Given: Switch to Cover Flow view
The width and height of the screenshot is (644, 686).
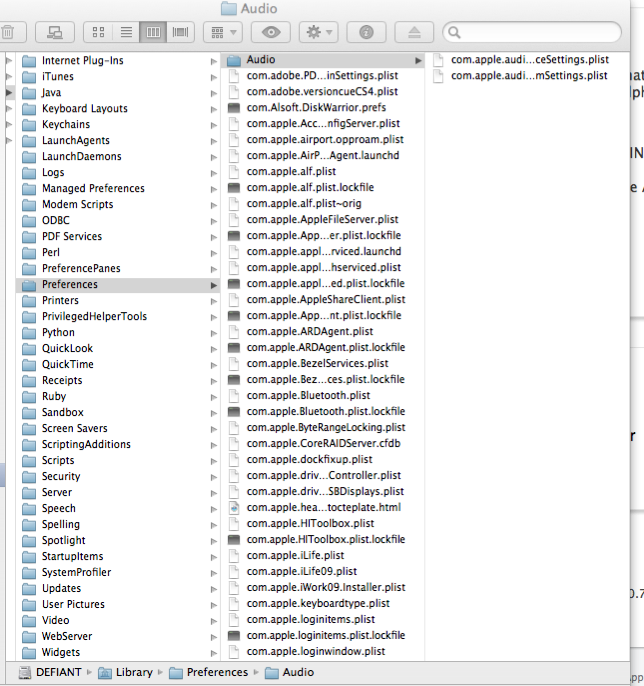Looking at the screenshot, I should click(180, 32).
